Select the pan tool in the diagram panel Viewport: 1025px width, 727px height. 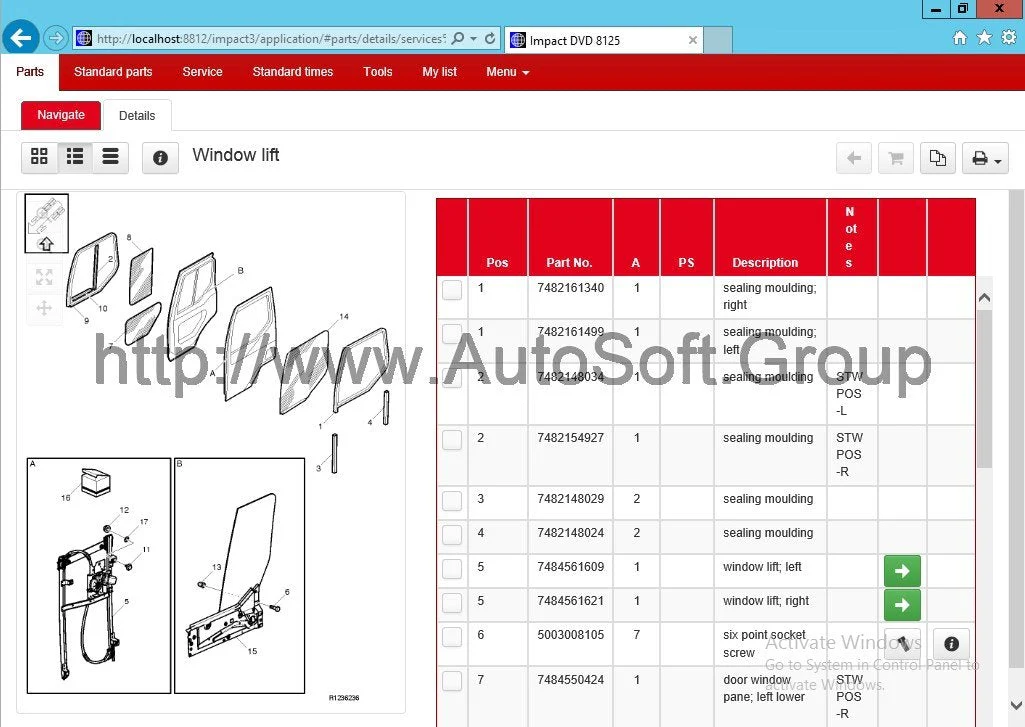[44, 308]
